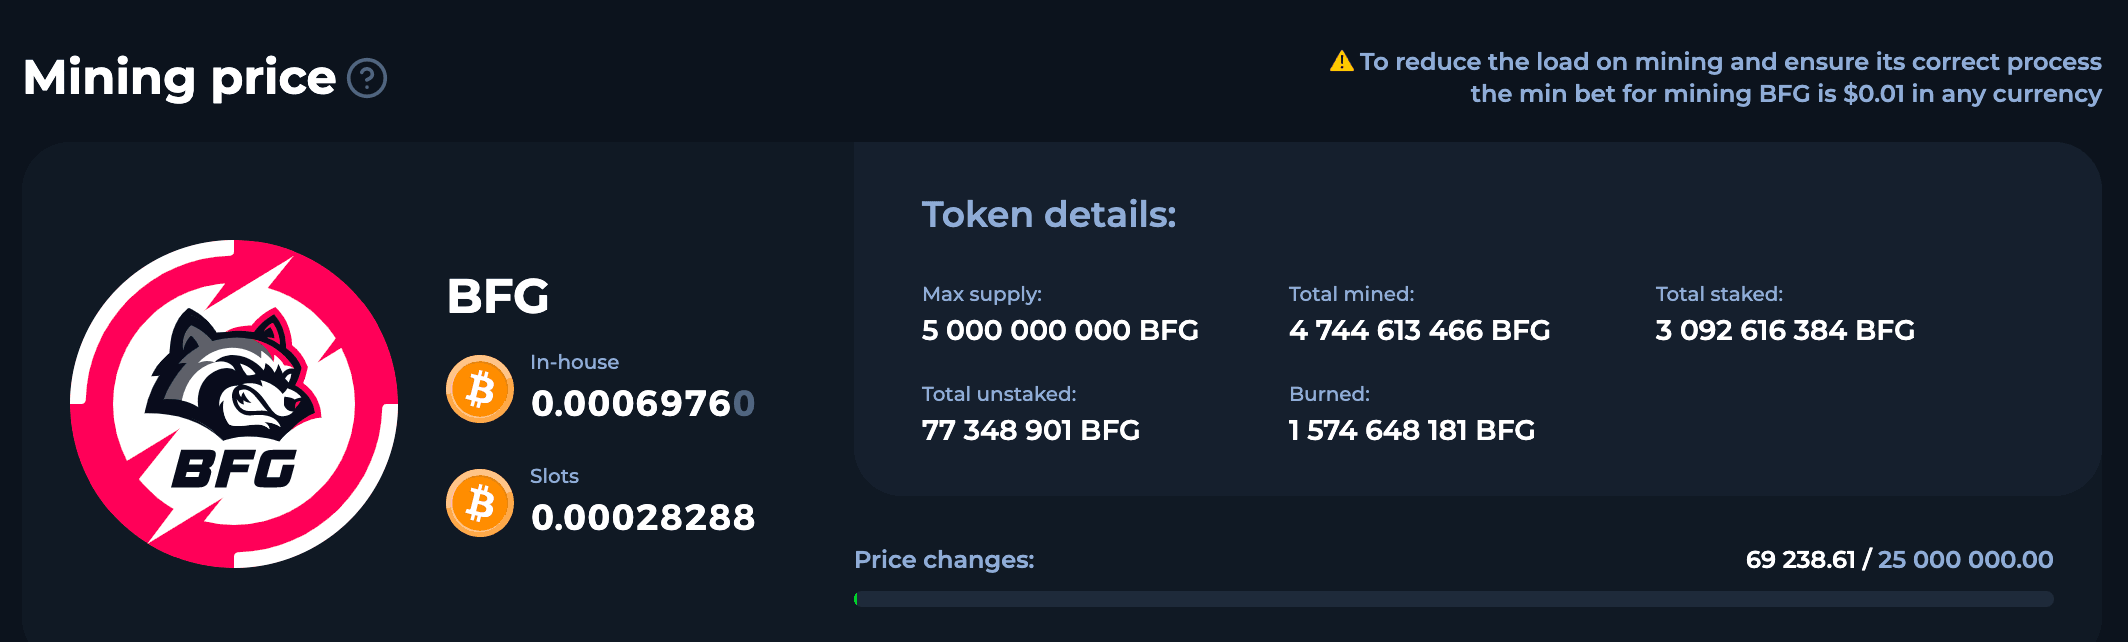Click the Max supply value 5 000 000 000 BFG
The height and width of the screenshot is (642, 2128).
click(1059, 331)
